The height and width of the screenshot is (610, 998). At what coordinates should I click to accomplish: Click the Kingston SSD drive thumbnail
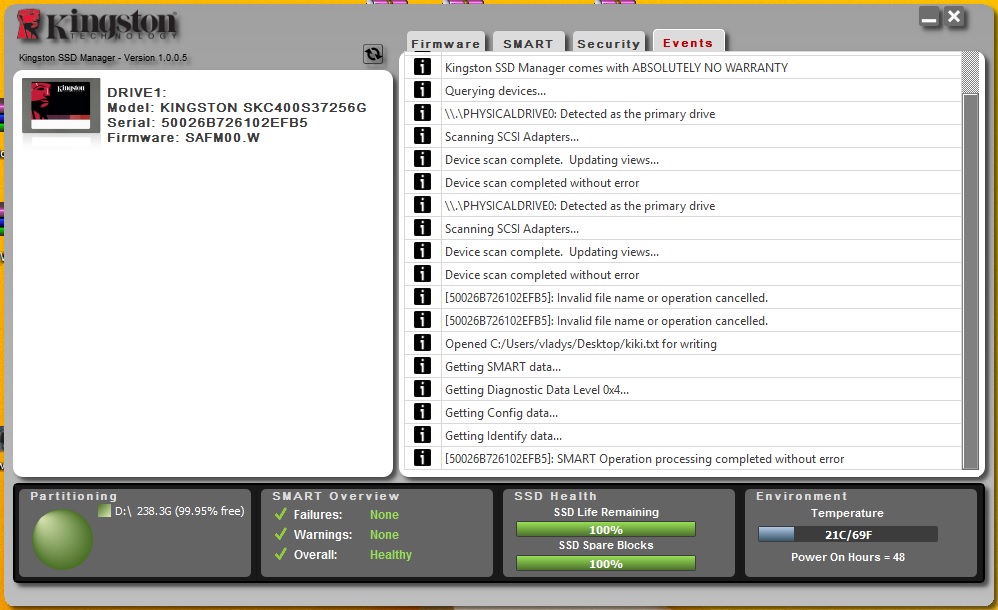click(x=61, y=106)
